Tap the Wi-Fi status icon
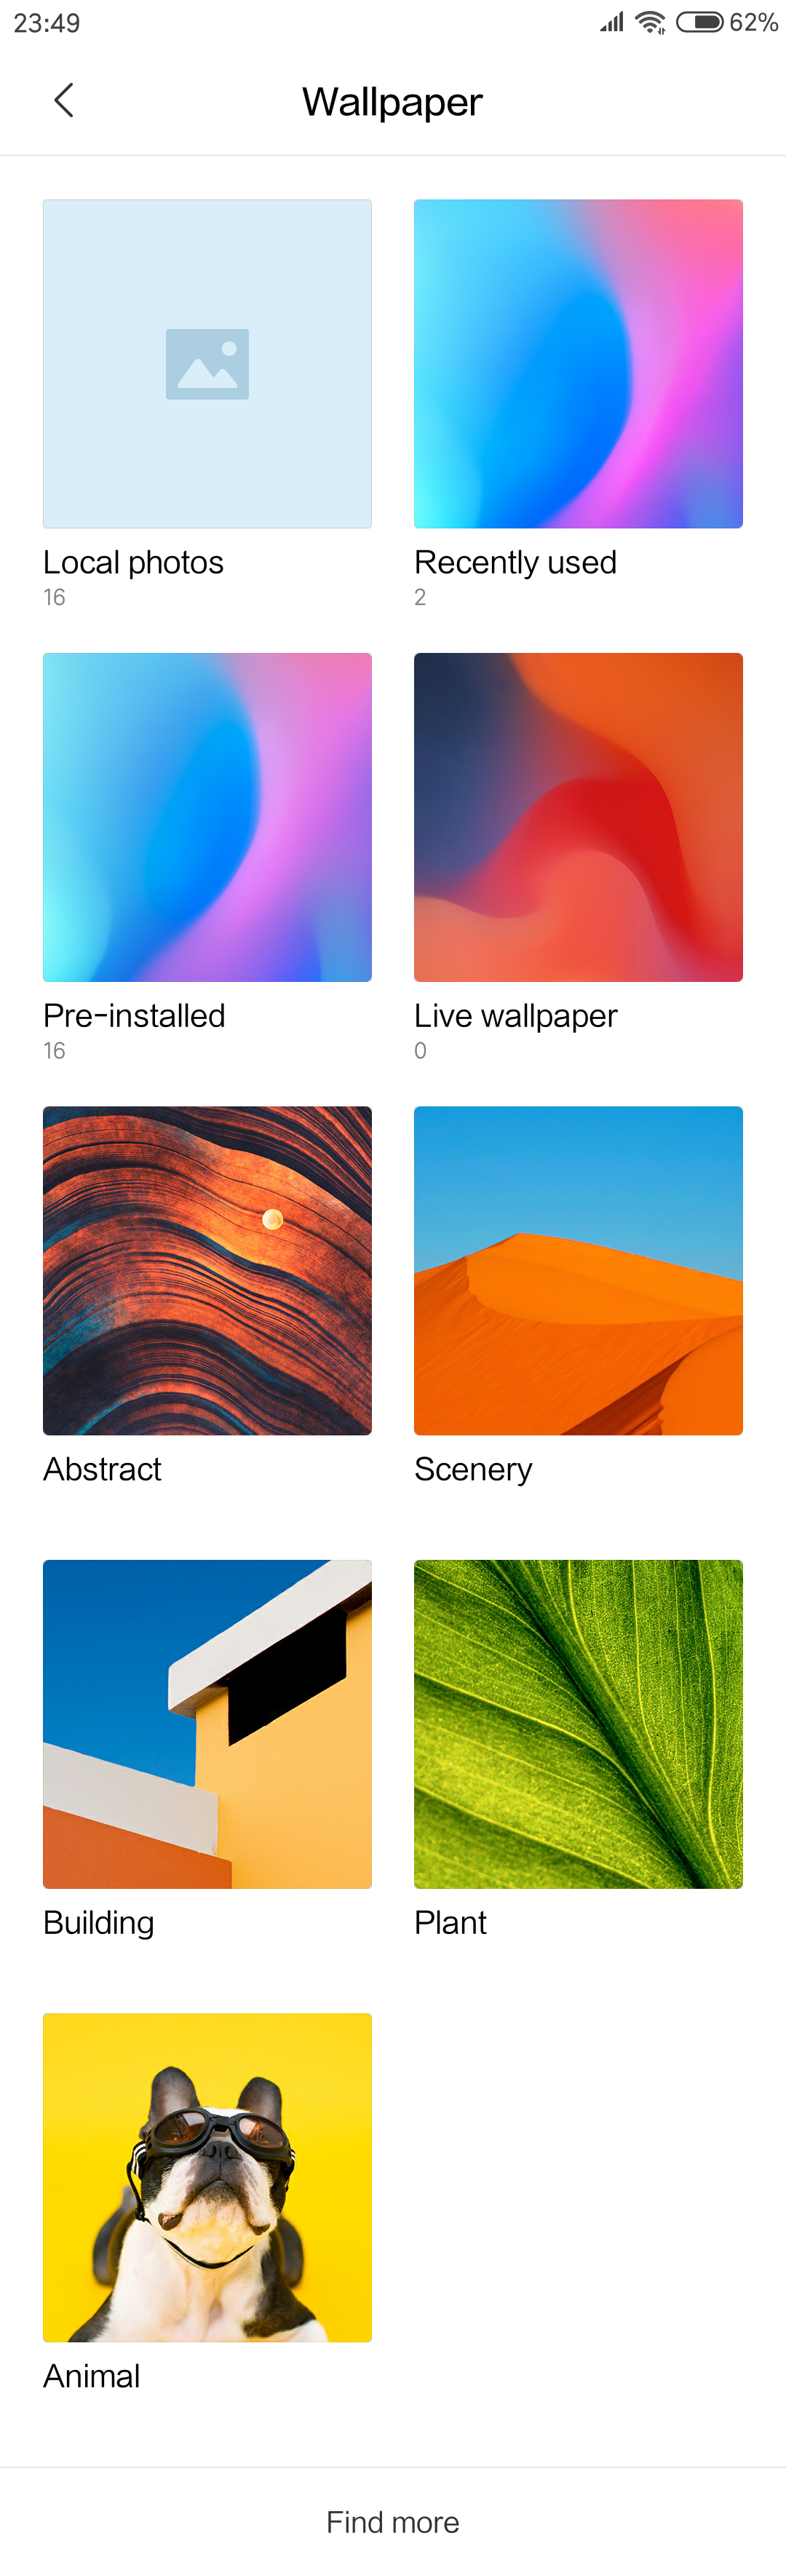The width and height of the screenshot is (786, 2576). pos(651,22)
